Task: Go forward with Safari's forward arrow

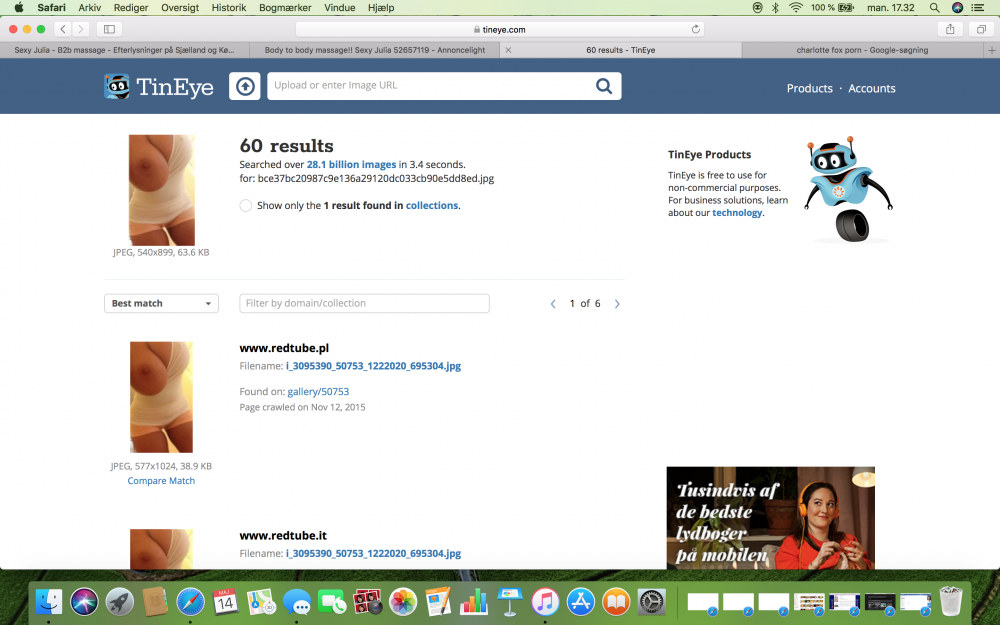Action: click(x=80, y=29)
